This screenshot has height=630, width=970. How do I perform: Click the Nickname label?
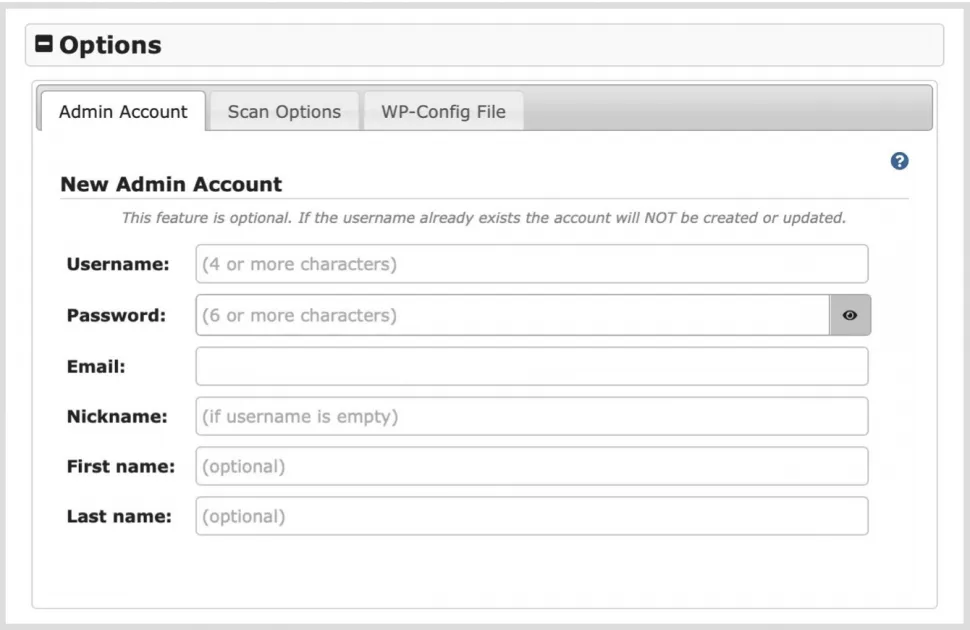(x=117, y=416)
